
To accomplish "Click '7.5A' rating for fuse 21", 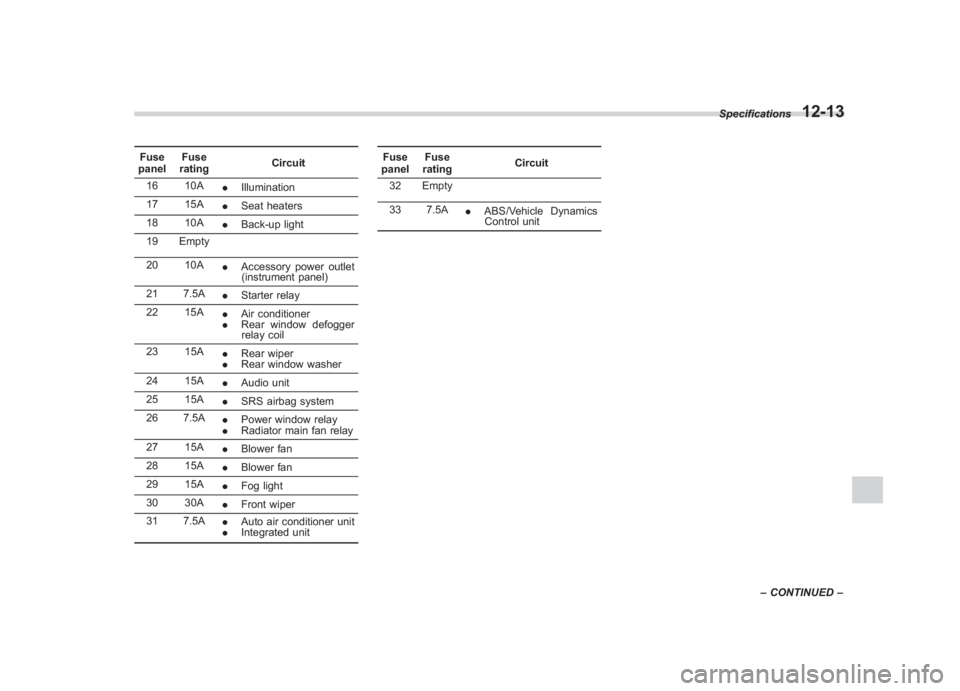I will 194,294.
